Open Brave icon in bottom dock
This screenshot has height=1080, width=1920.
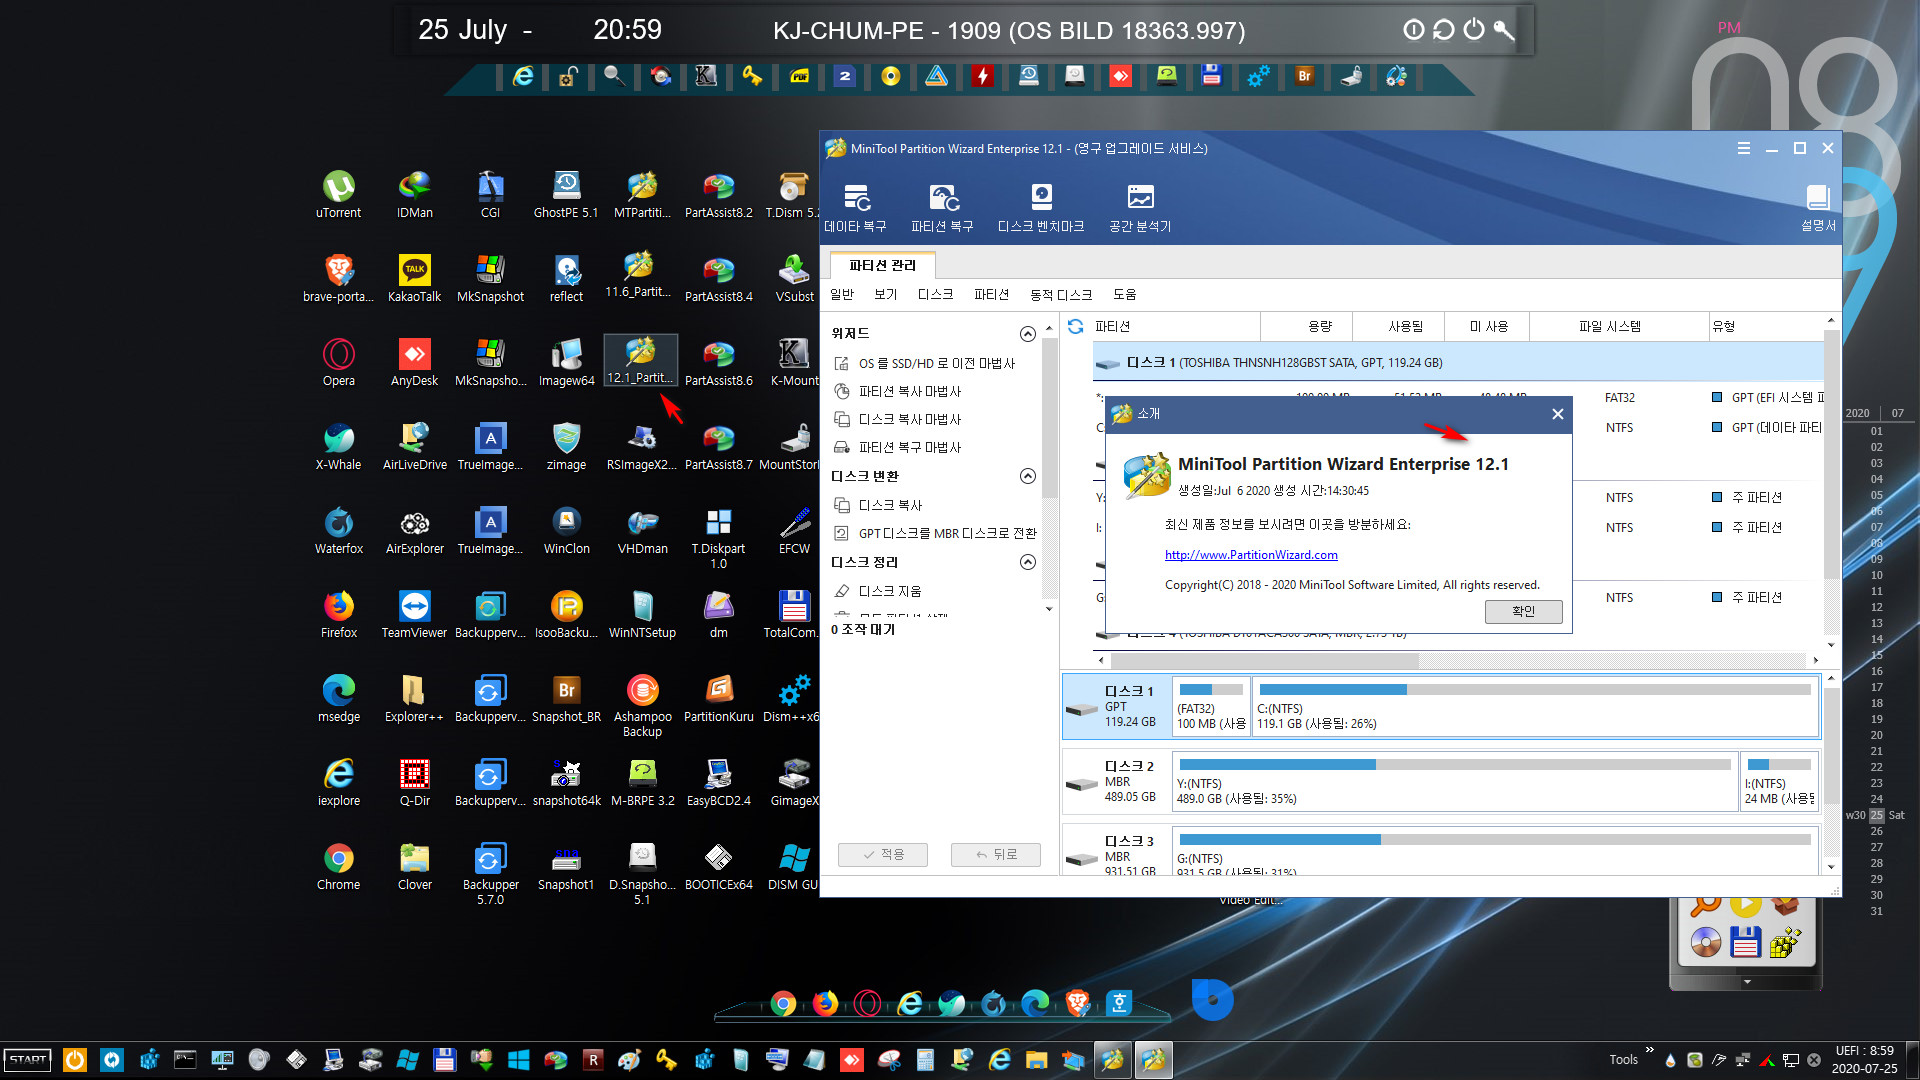click(x=1077, y=1003)
